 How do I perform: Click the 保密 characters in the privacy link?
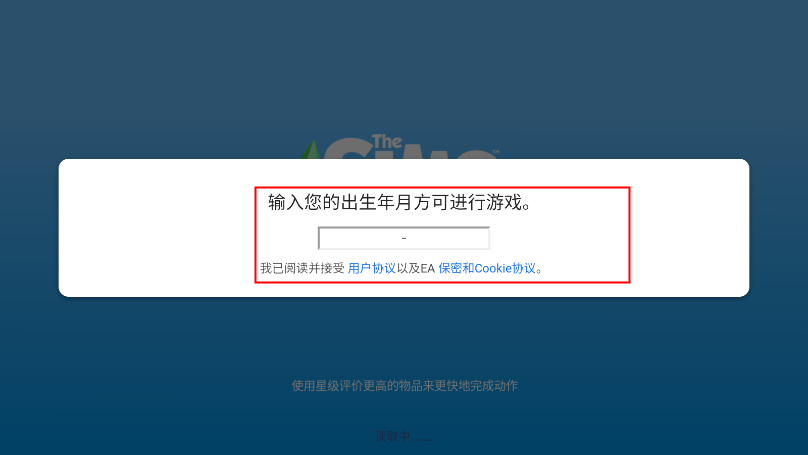[x=450, y=268]
